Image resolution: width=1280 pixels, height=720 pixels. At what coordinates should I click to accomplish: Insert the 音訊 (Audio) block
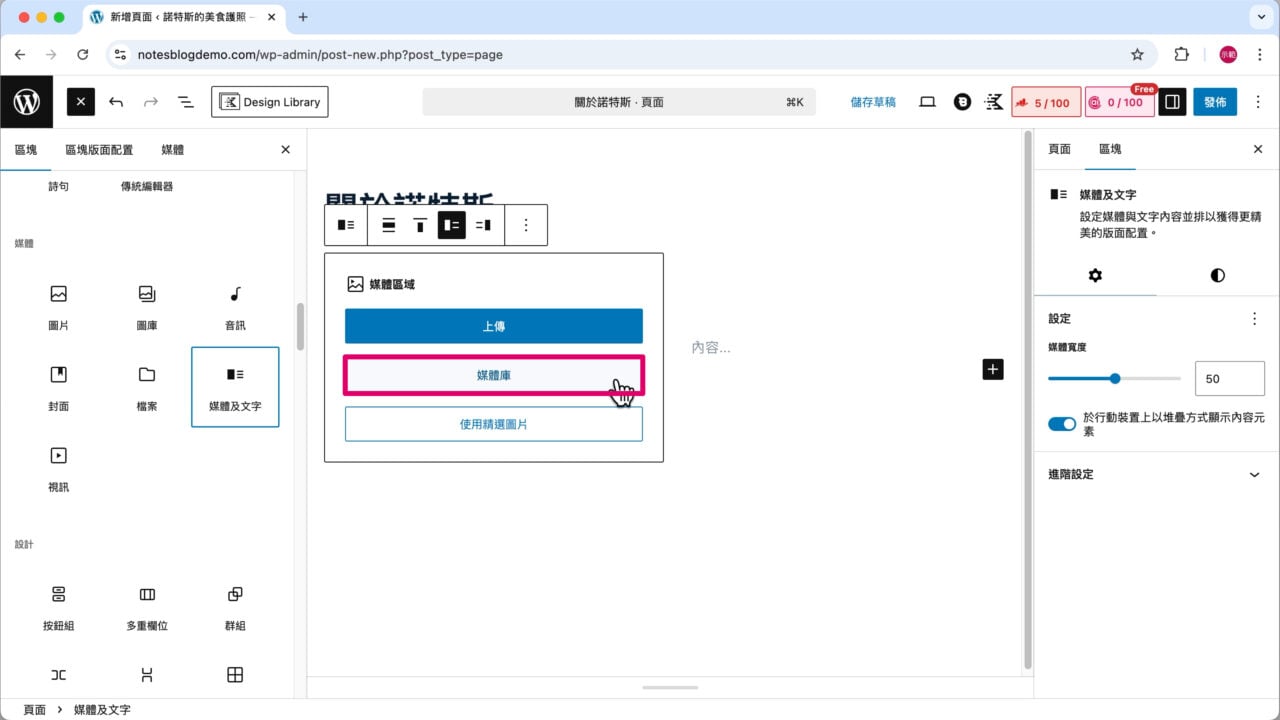tap(235, 305)
